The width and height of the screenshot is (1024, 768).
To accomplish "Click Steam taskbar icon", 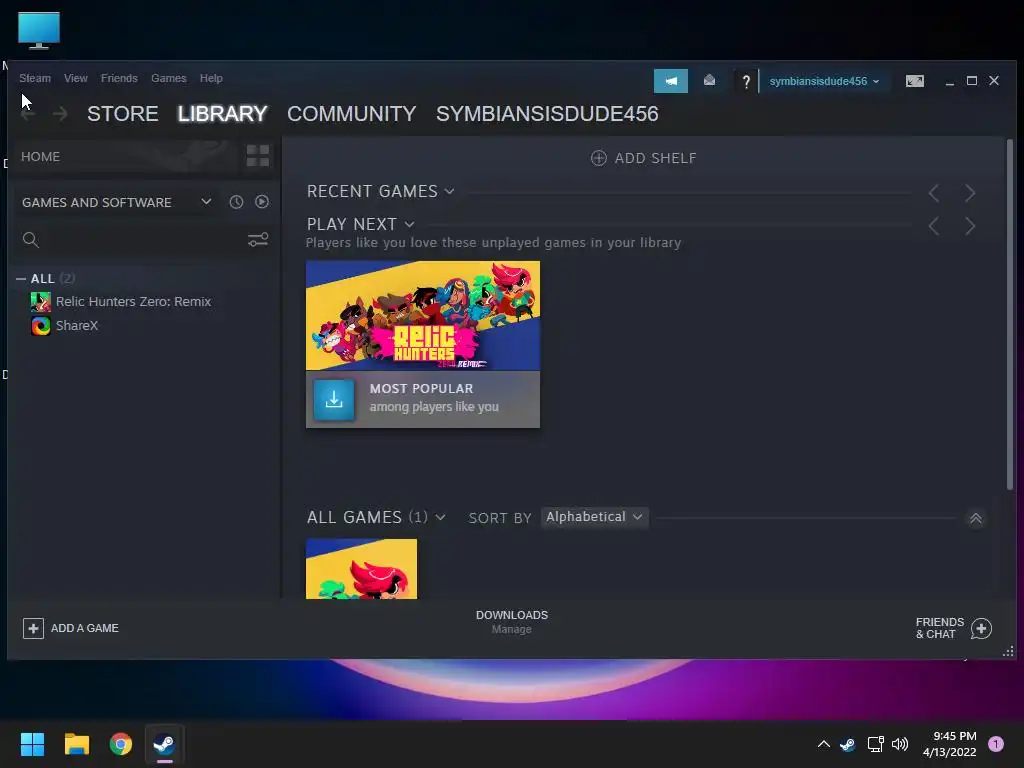I will tap(164, 744).
